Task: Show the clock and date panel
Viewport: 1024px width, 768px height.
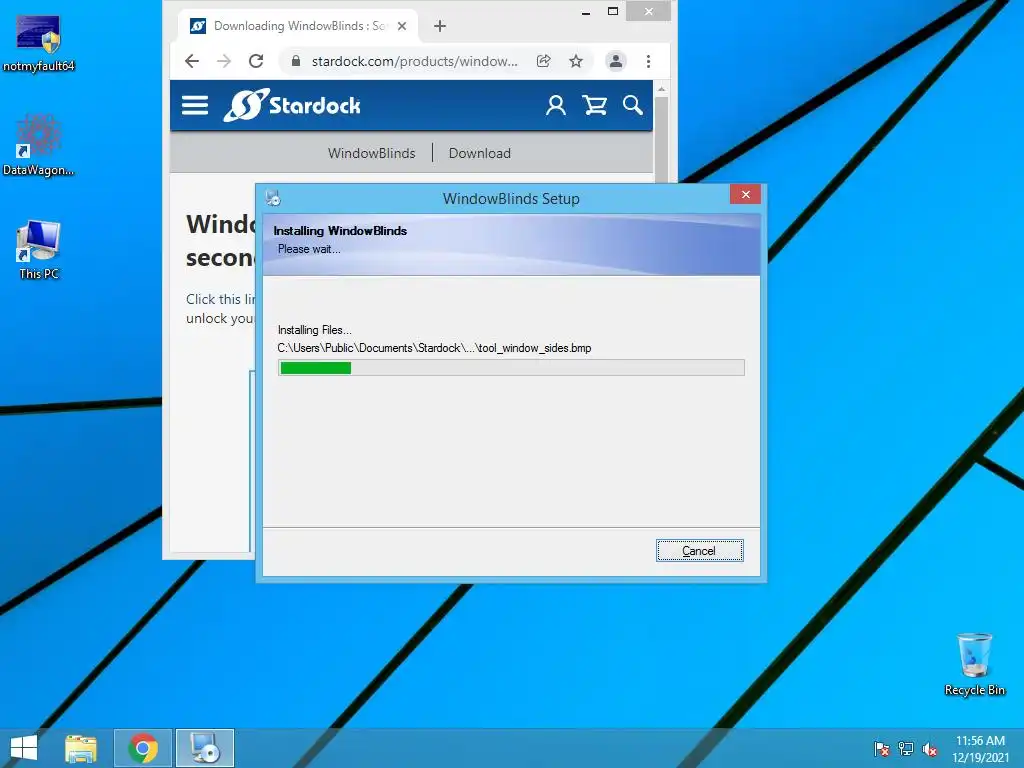Action: coord(980,748)
